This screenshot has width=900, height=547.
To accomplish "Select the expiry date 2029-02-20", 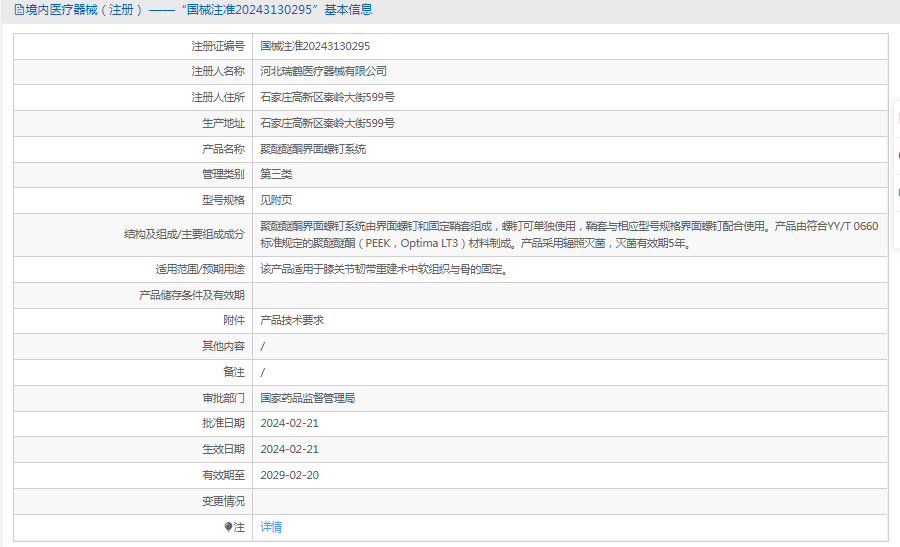I will pos(289,475).
